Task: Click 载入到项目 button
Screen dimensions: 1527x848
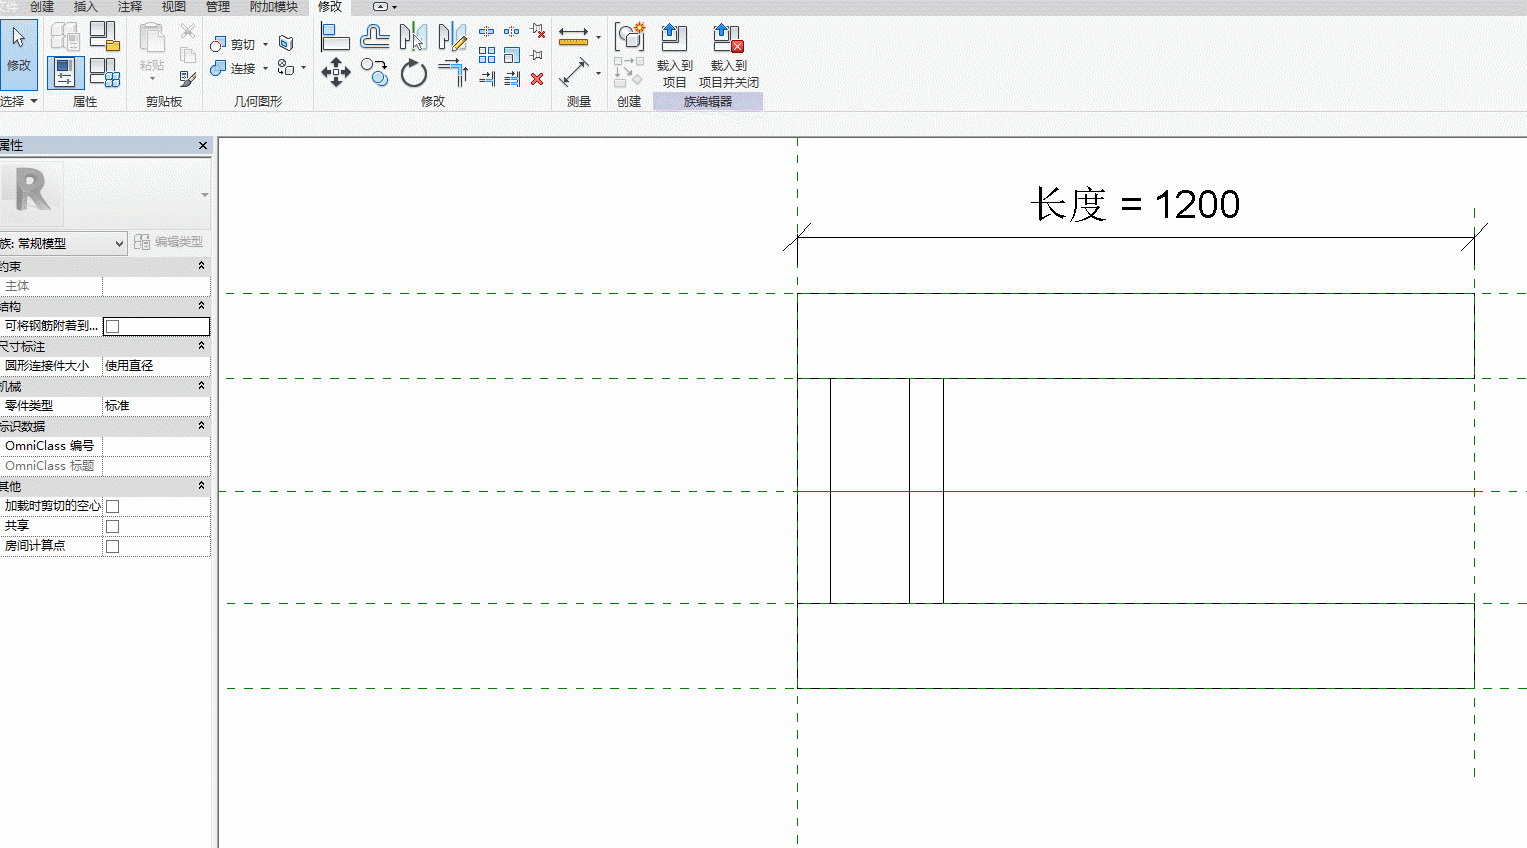Action: (x=675, y=56)
